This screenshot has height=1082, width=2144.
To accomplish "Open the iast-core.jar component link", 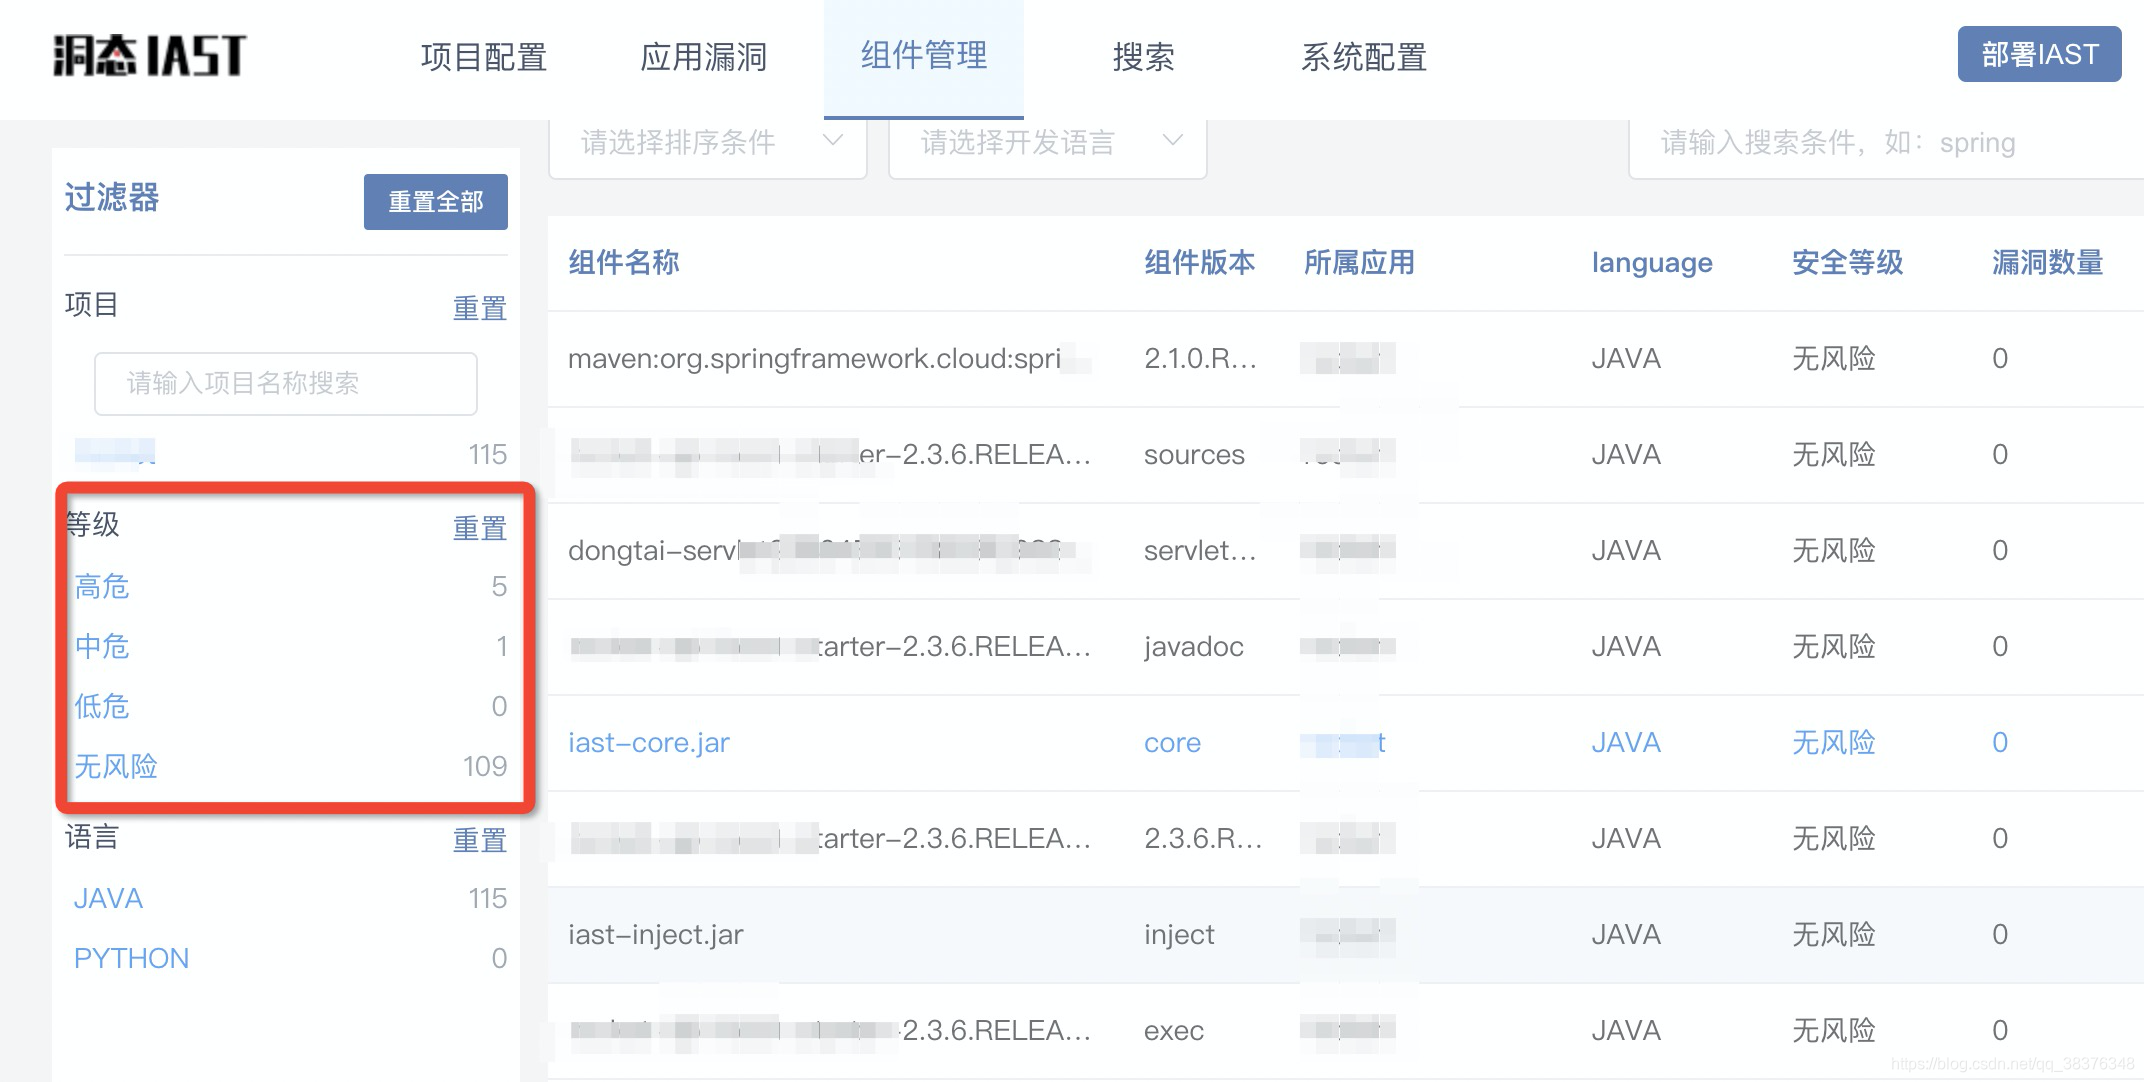I will pyautogui.click(x=649, y=742).
